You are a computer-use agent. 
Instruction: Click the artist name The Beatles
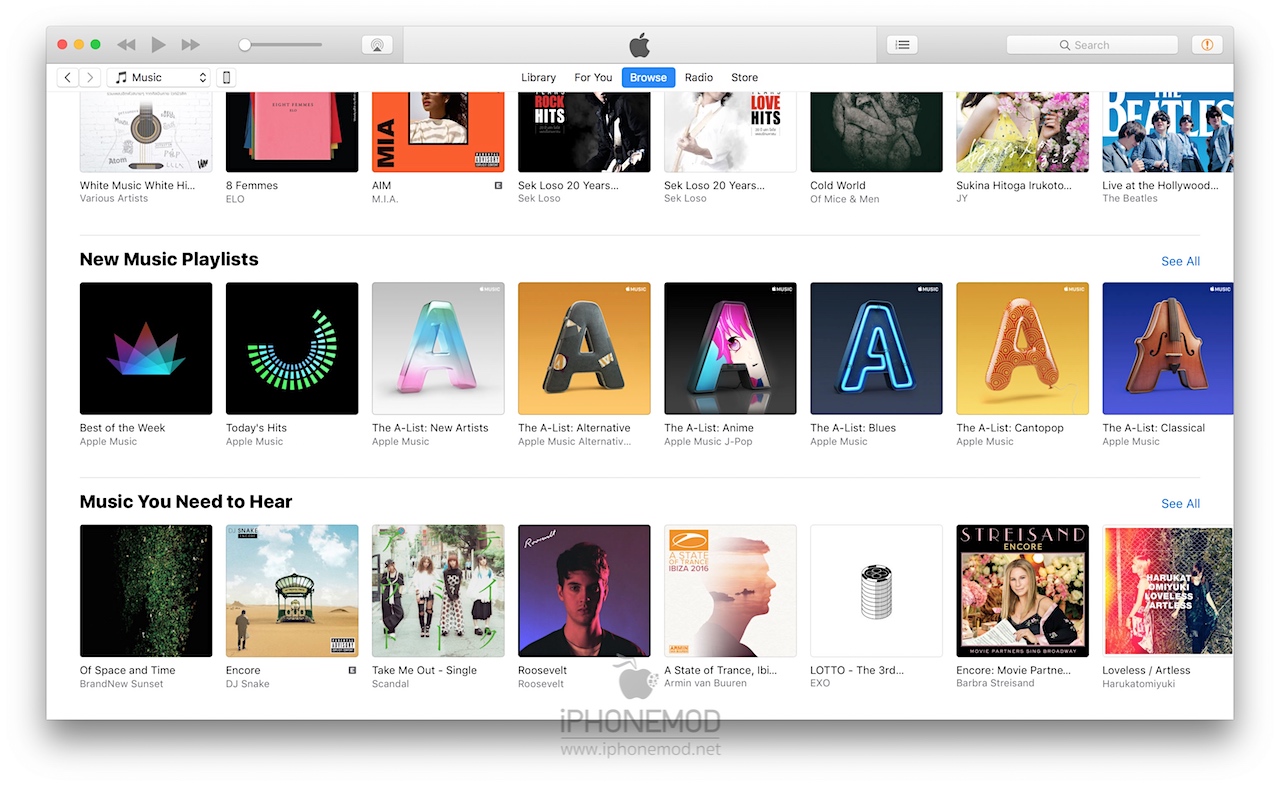pyautogui.click(x=1130, y=199)
